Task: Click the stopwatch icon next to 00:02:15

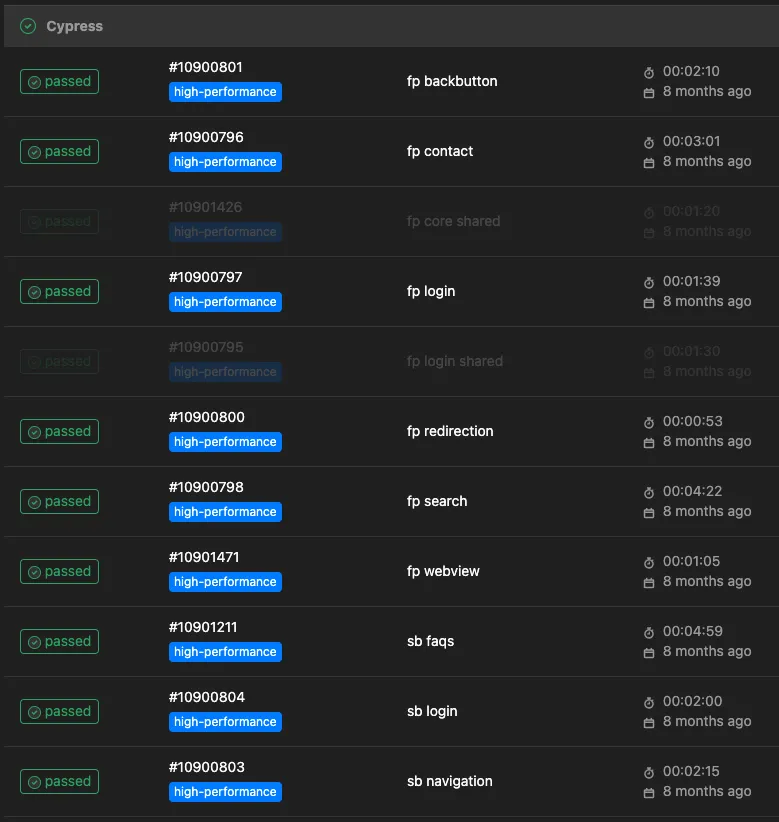Action: (x=649, y=772)
